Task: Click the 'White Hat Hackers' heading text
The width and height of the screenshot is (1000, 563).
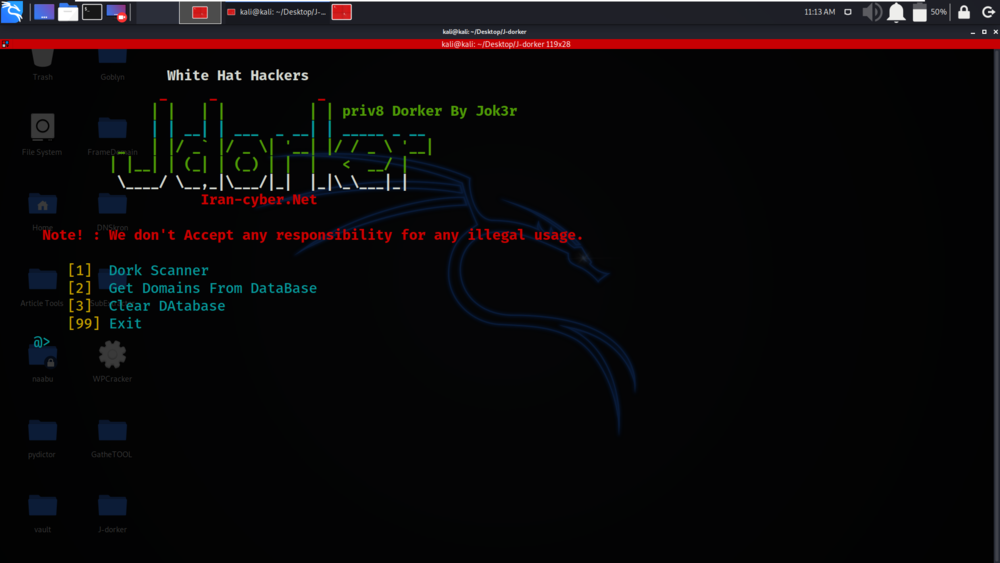Action: 237,75
